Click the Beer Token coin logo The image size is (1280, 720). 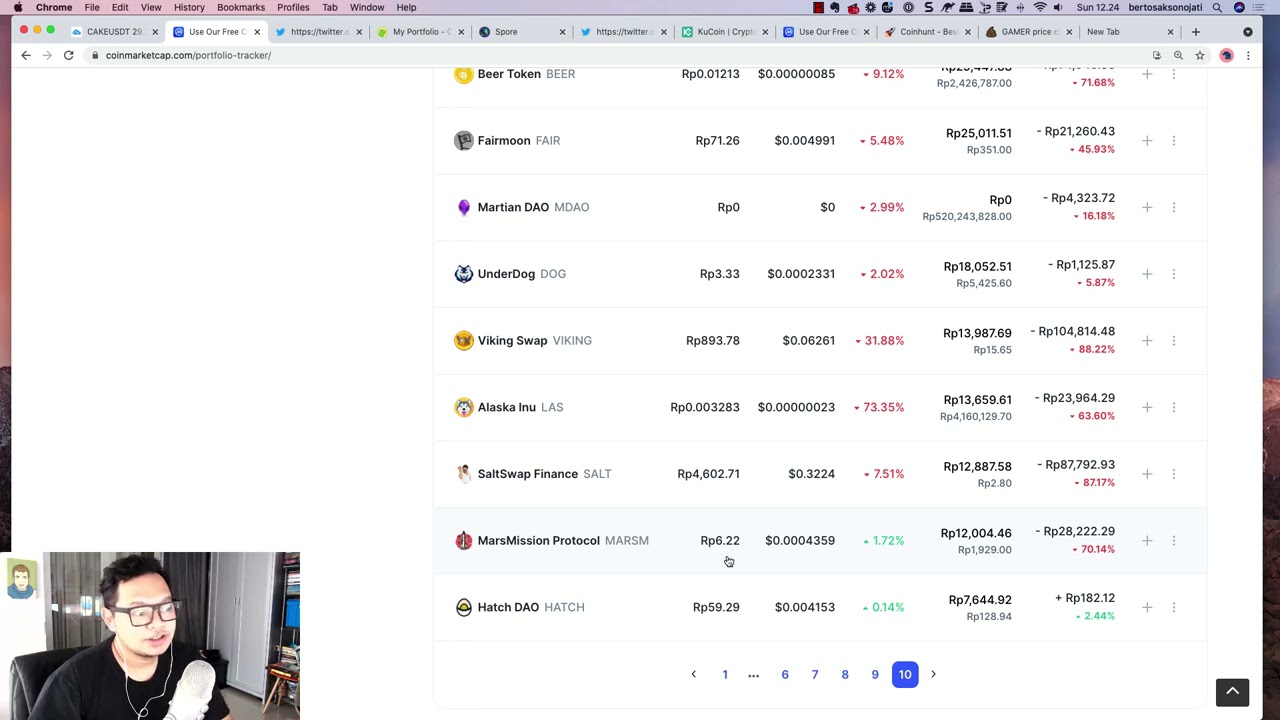click(463, 74)
